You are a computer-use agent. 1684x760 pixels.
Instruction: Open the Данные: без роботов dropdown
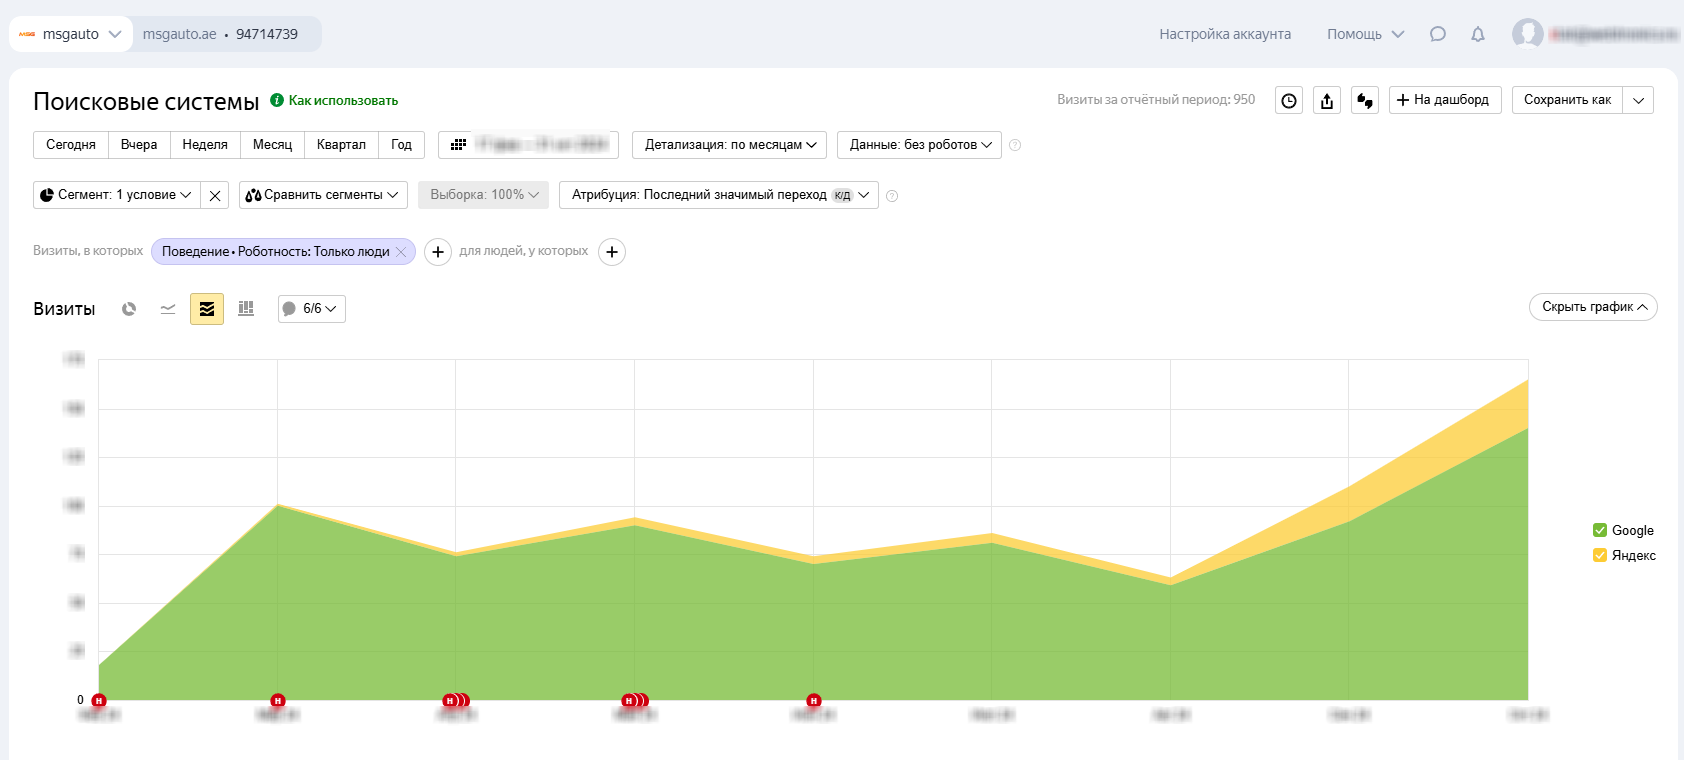pos(919,145)
